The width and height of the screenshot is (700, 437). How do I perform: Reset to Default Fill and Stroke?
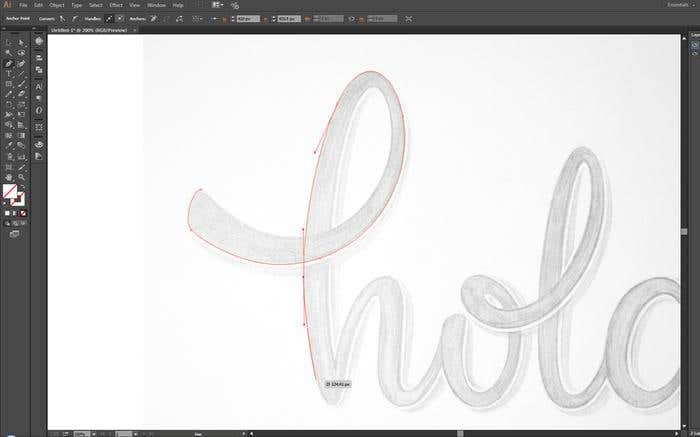click(6, 203)
